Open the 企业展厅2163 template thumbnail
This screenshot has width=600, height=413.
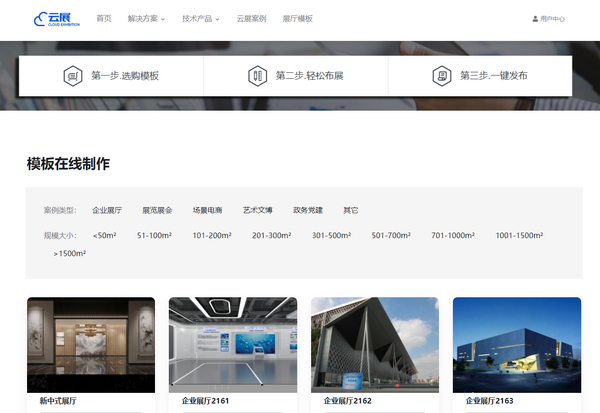(x=517, y=343)
